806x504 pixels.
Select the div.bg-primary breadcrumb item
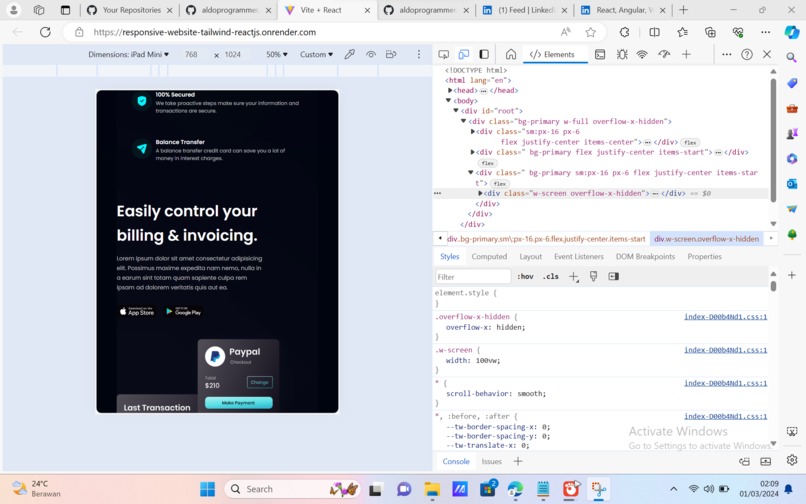[546, 239]
